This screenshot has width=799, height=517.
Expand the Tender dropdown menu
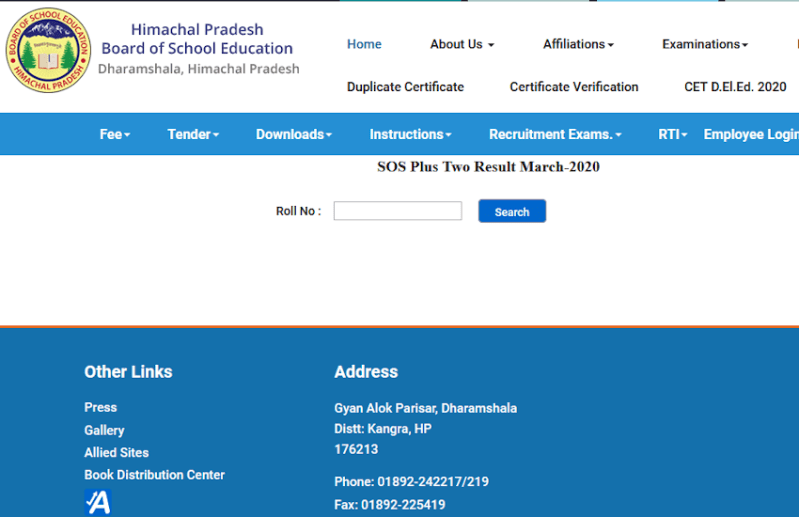click(193, 134)
